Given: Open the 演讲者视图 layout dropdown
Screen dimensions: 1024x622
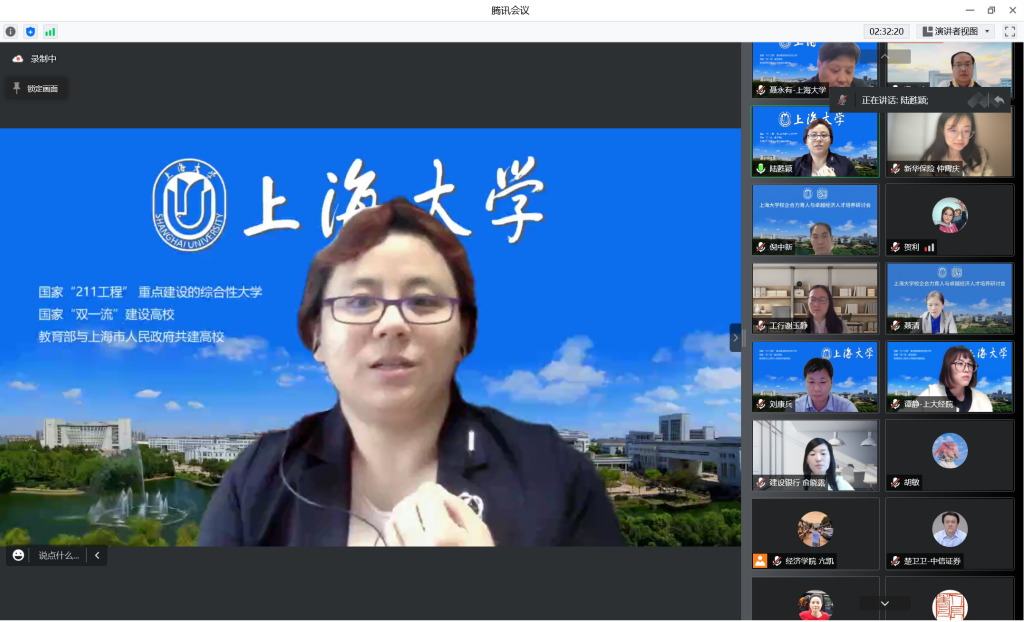Looking at the screenshot, I should [x=957, y=31].
